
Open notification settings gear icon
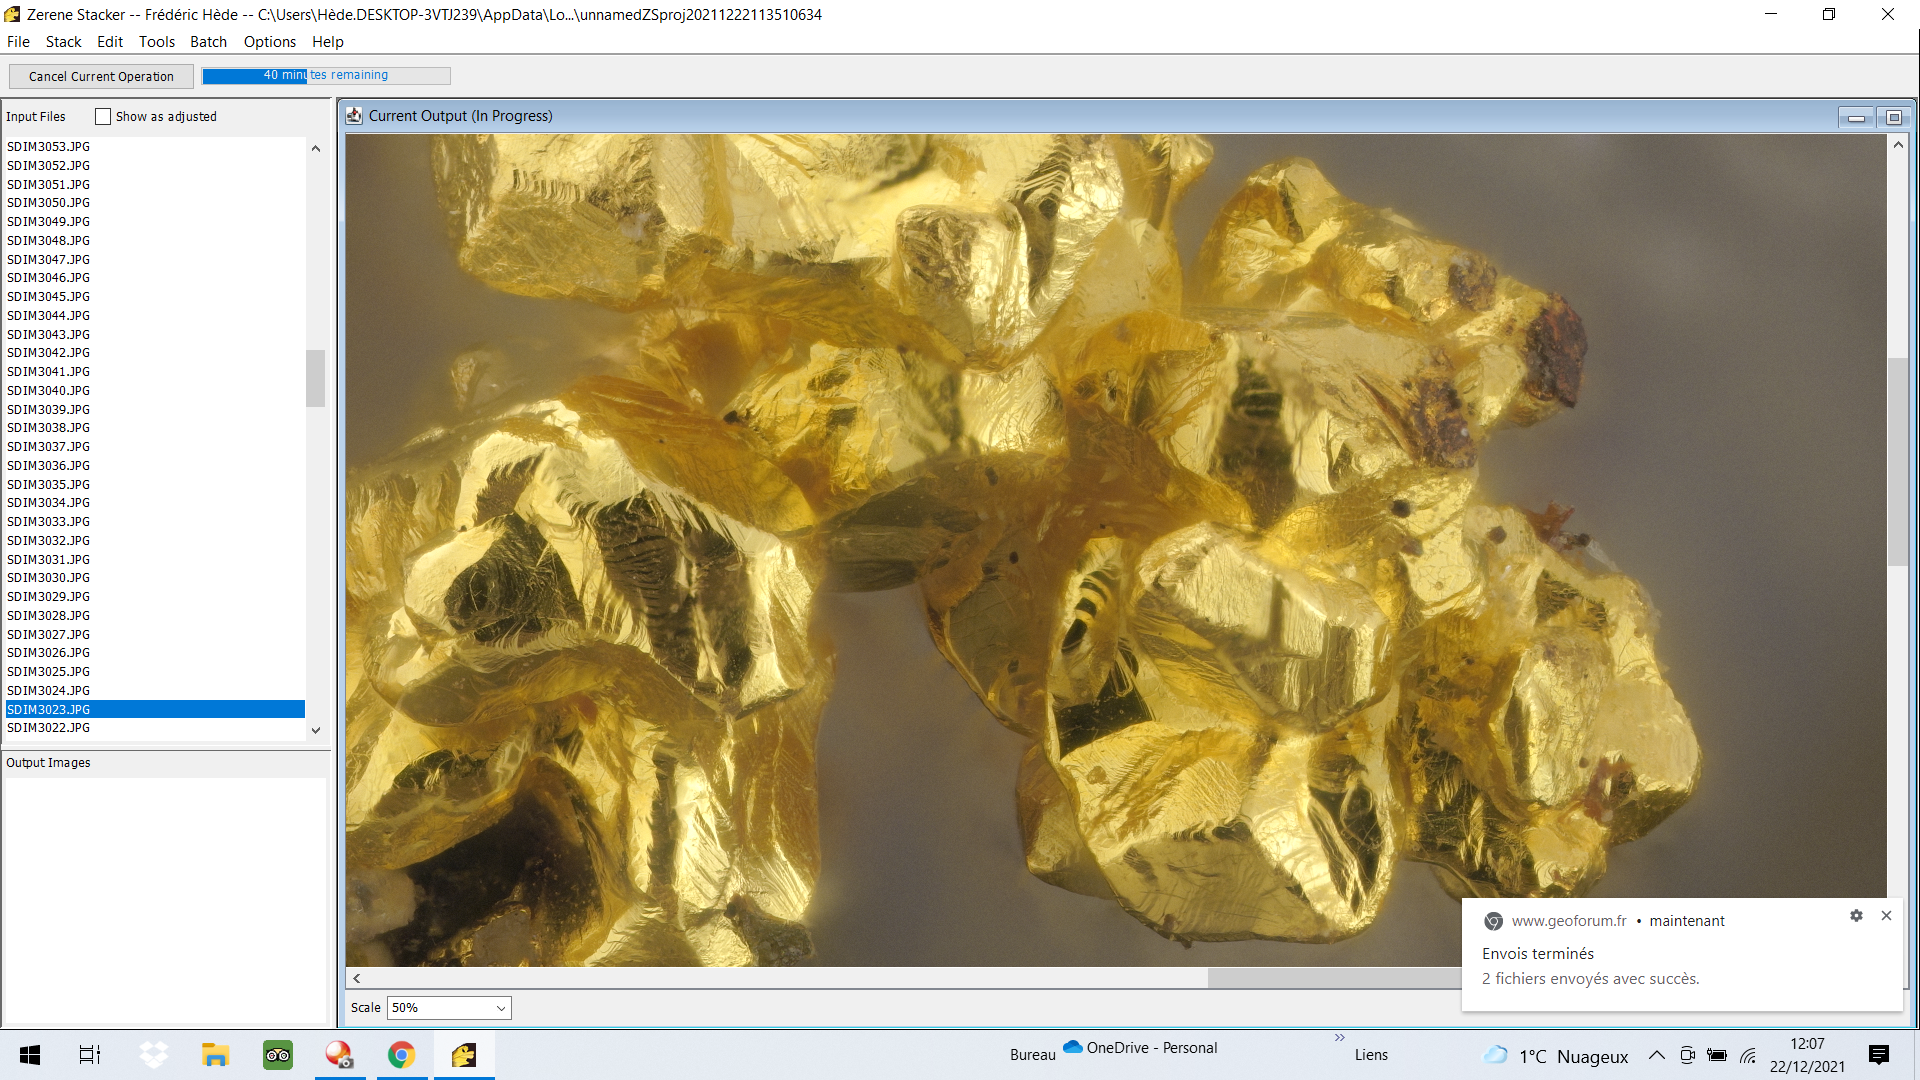click(1856, 916)
